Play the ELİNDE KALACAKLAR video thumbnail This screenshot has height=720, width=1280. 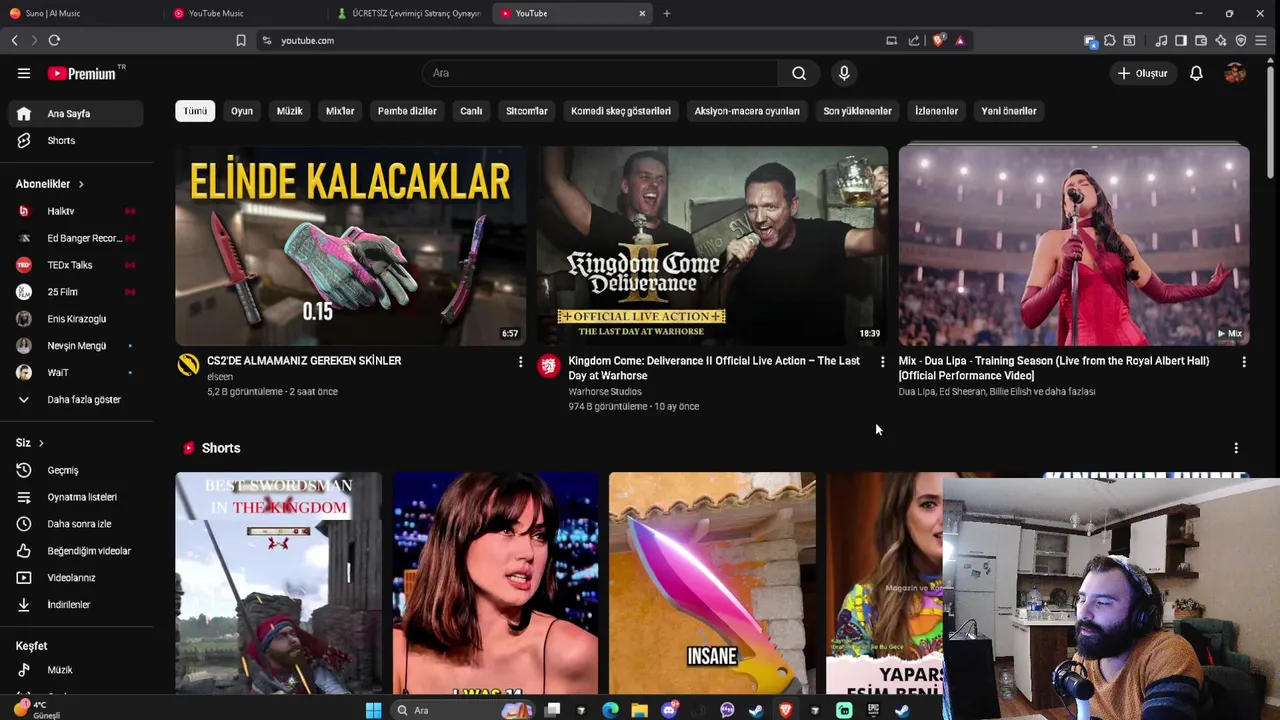(x=350, y=246)
